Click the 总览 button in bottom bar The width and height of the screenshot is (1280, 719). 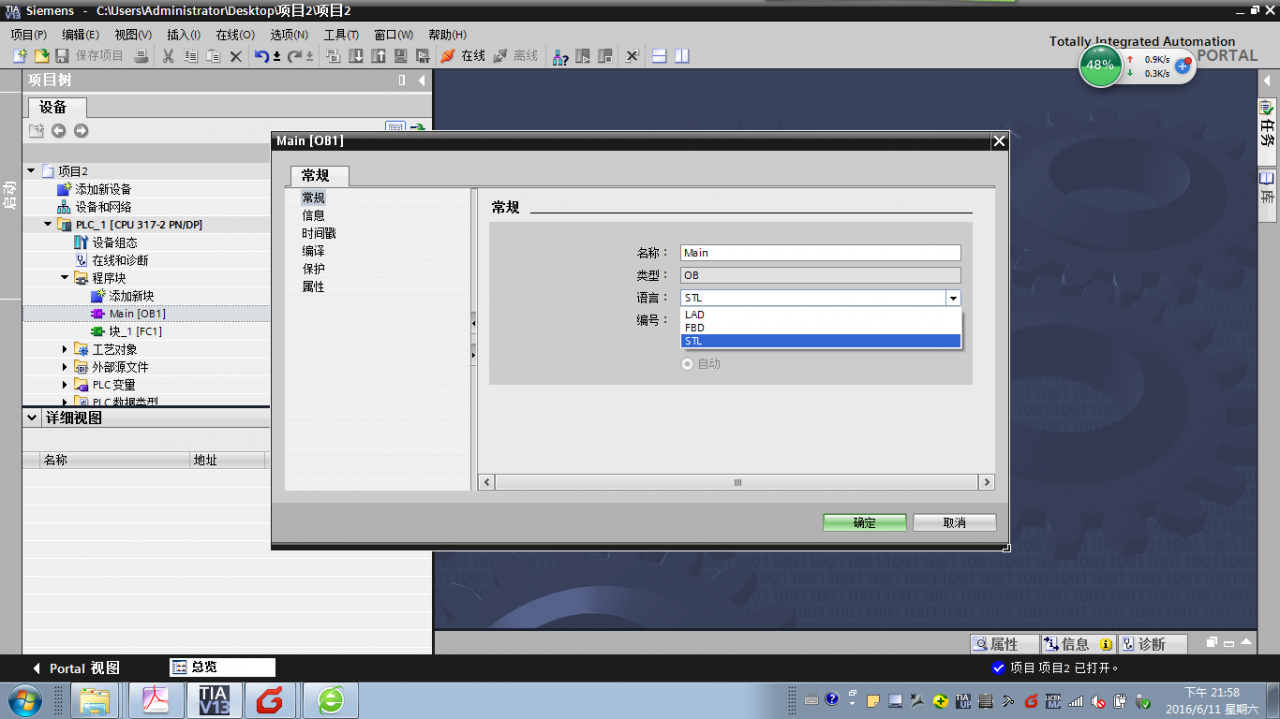222,667
